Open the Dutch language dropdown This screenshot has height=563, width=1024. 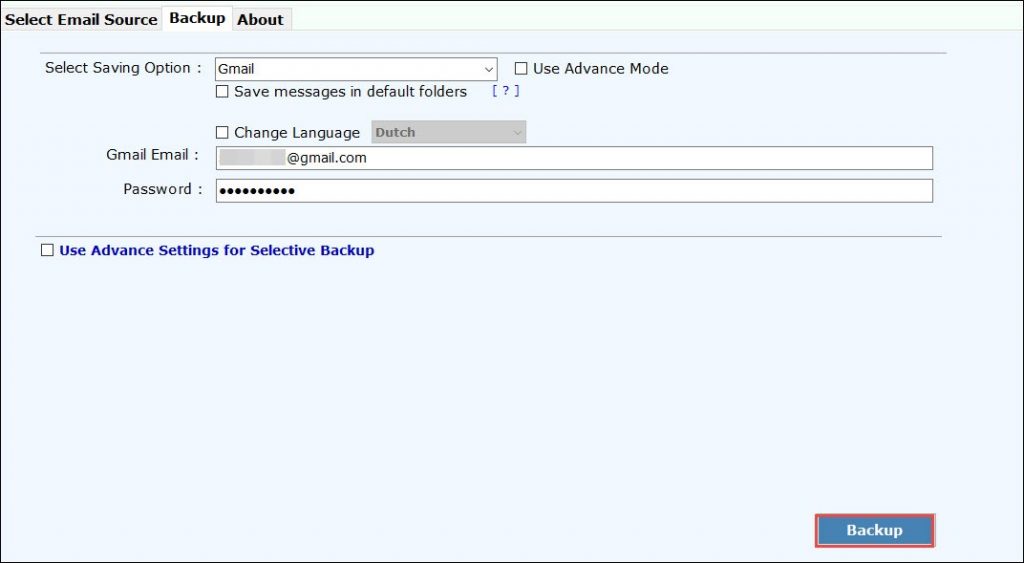(440, 132)
